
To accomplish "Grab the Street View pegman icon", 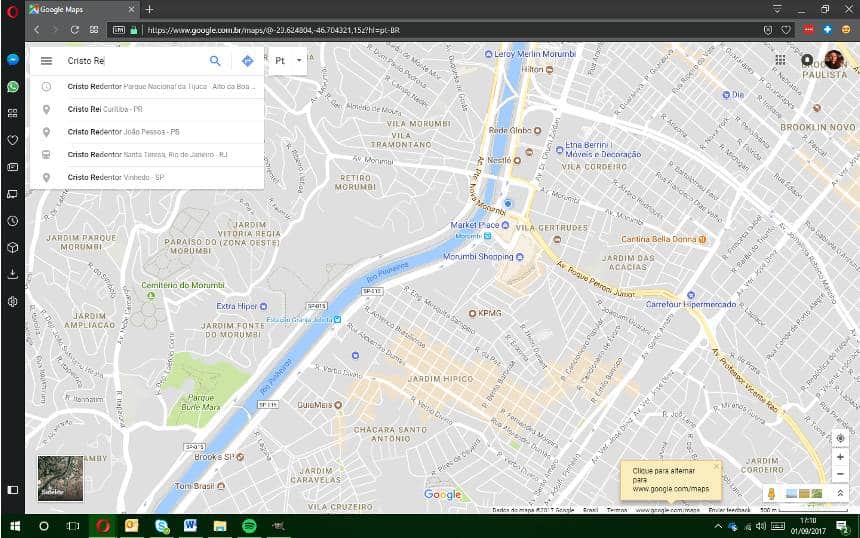I will pos(772,494).
